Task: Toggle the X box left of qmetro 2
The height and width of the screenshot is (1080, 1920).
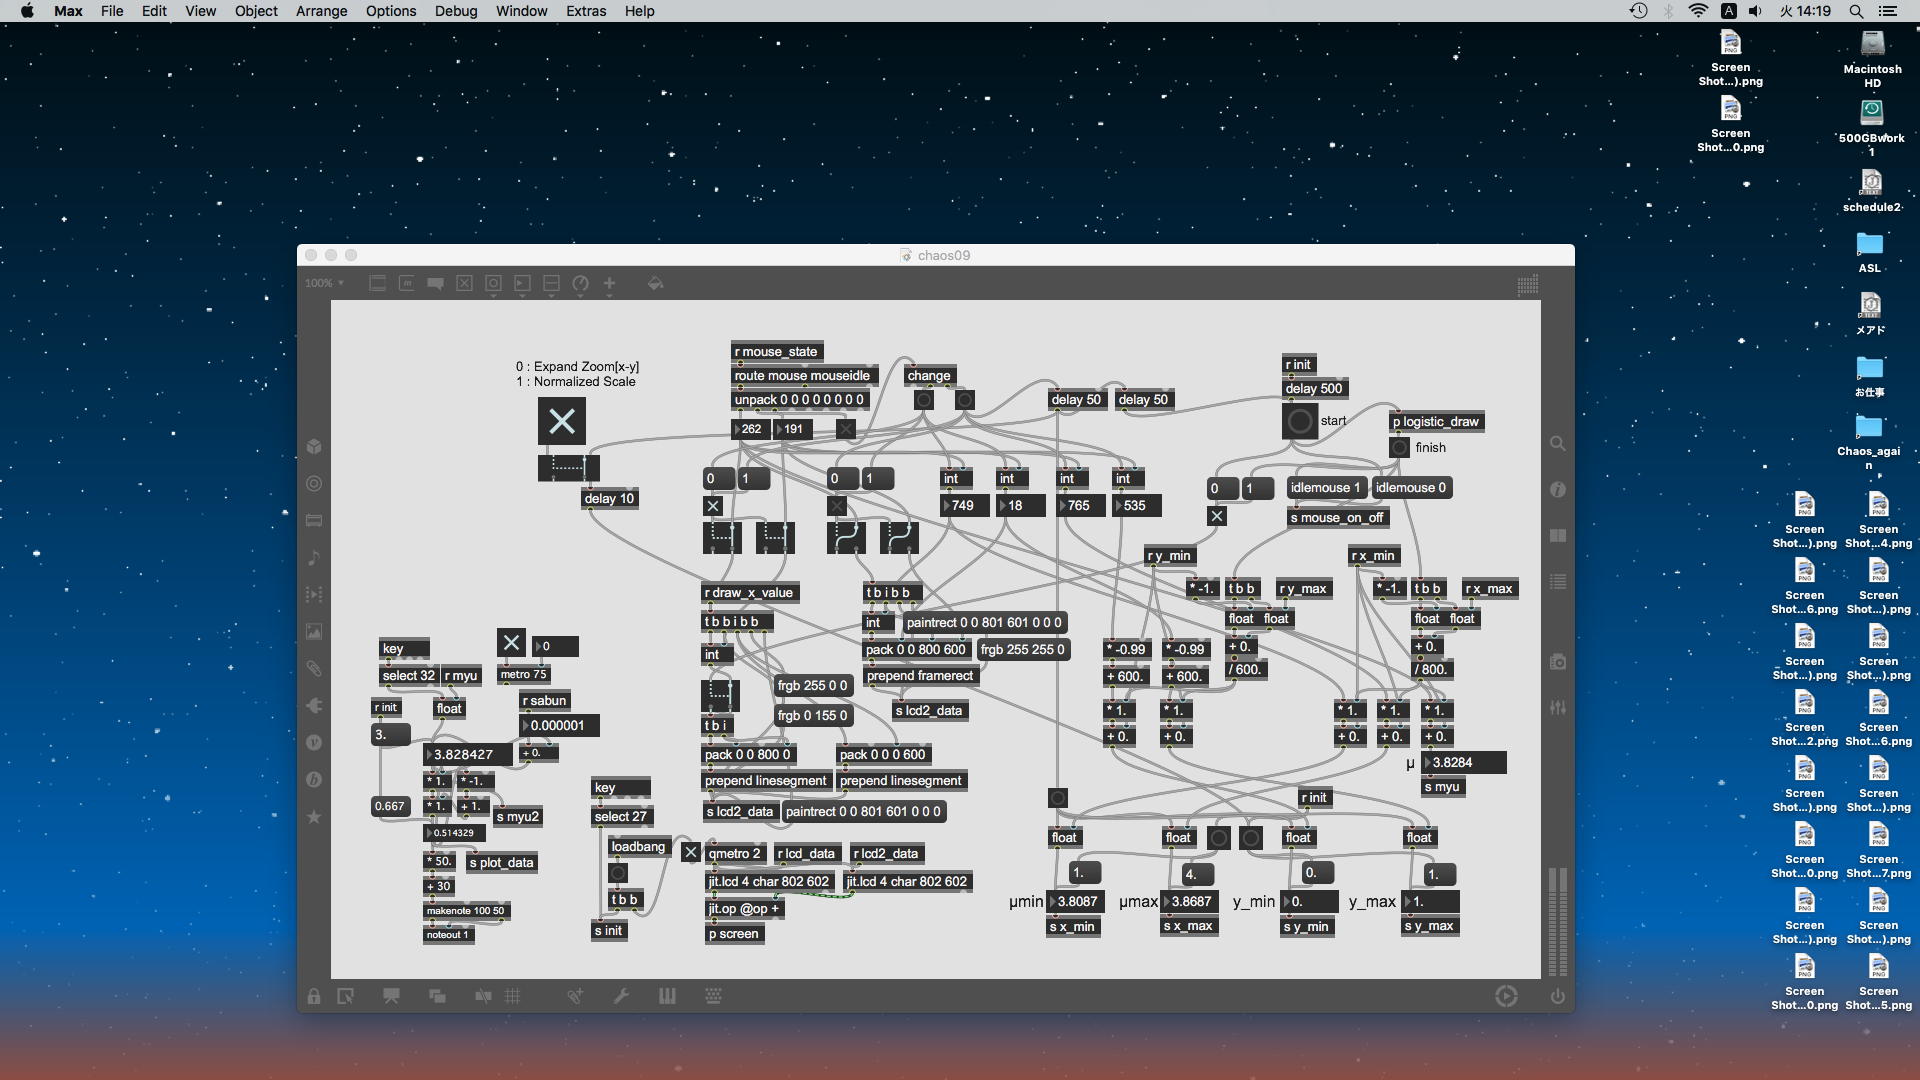Action: click(x=690, y=853)
